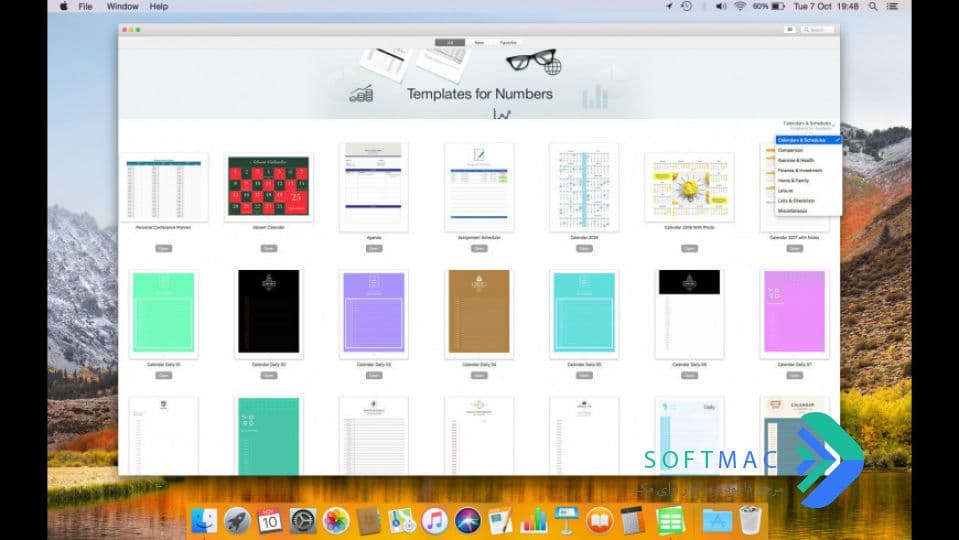Select purple Calendar Daily 03 thumbnail

[x=374, y=314]
